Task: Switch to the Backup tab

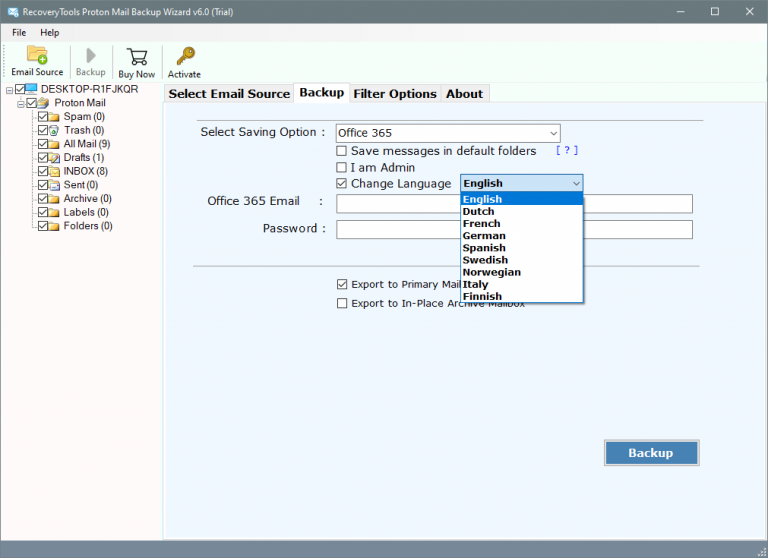Action: (x=322, y=93)
